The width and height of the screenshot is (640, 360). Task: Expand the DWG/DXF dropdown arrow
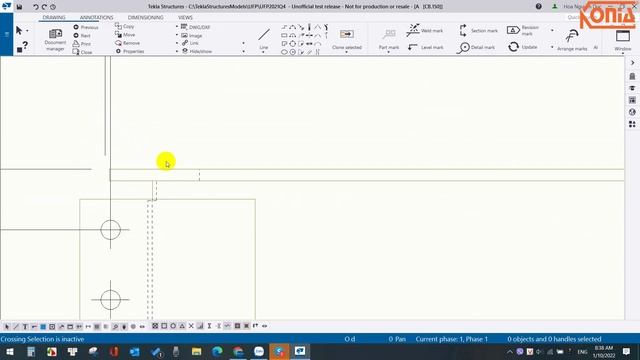coord(177,27)
